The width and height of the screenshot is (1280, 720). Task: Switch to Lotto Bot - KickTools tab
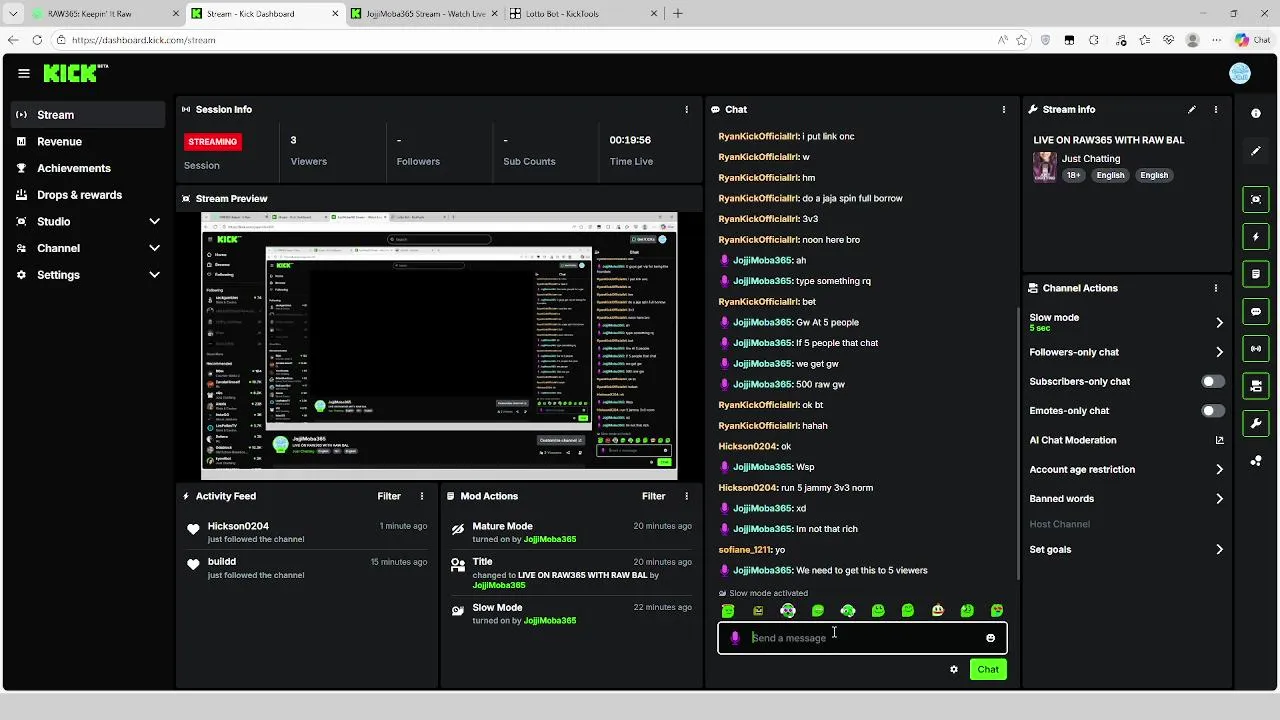tap(583, 14)
